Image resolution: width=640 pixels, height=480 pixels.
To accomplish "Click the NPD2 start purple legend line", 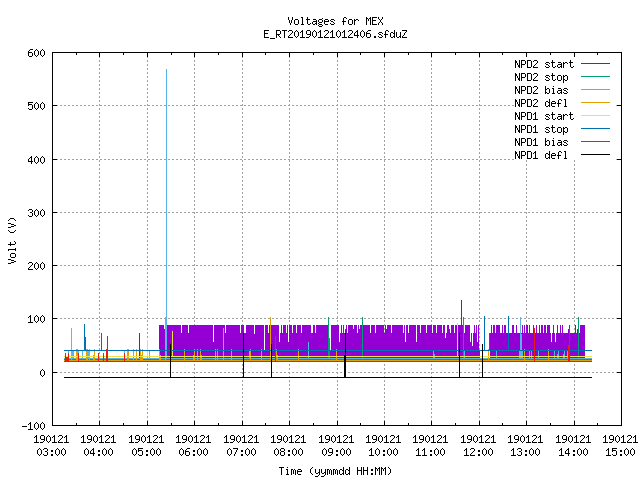I will click(595, 64).
